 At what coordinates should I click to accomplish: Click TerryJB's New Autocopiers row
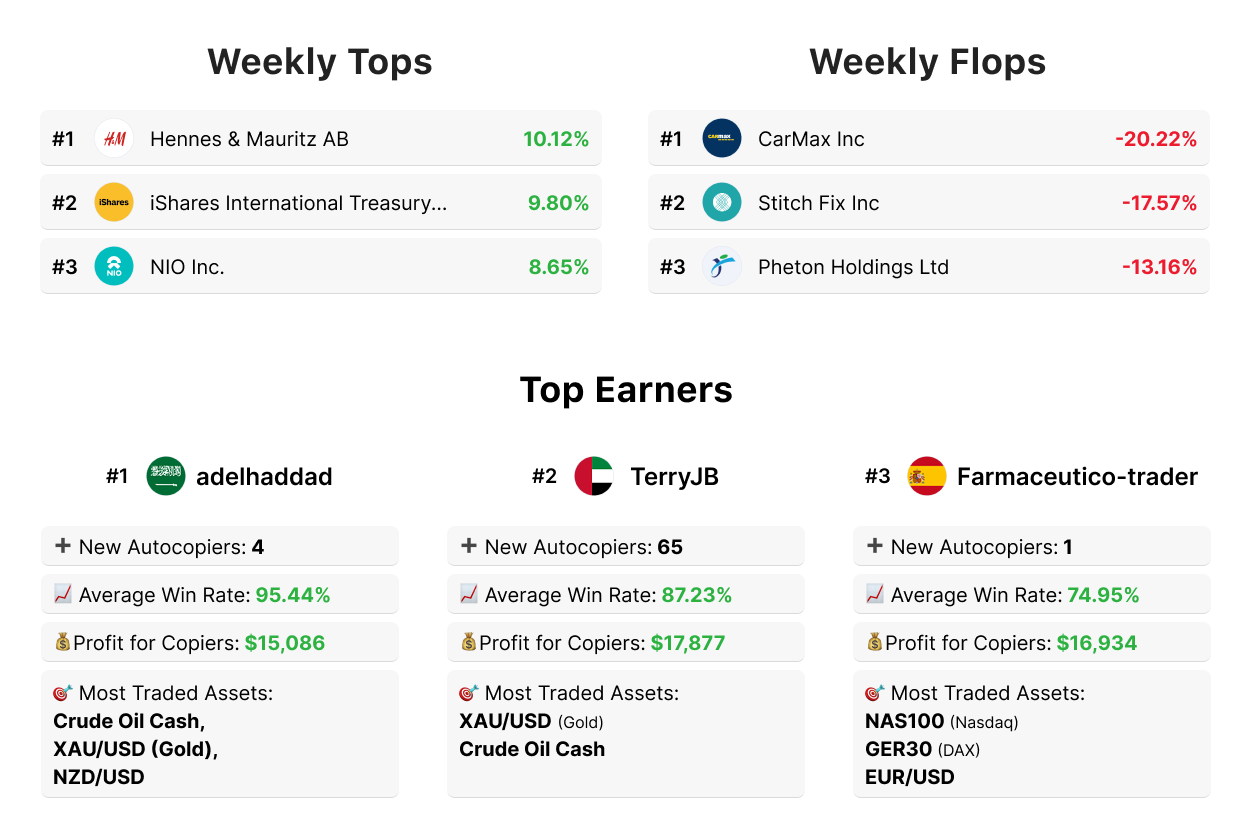point(625,547)
